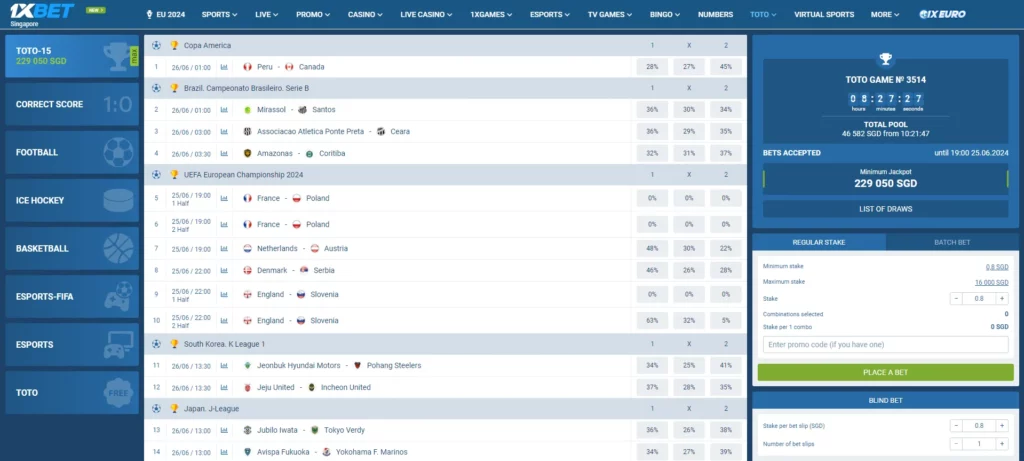Expand the PROMO menu dropdown
1024x461 pixels.
pos(313,14)
